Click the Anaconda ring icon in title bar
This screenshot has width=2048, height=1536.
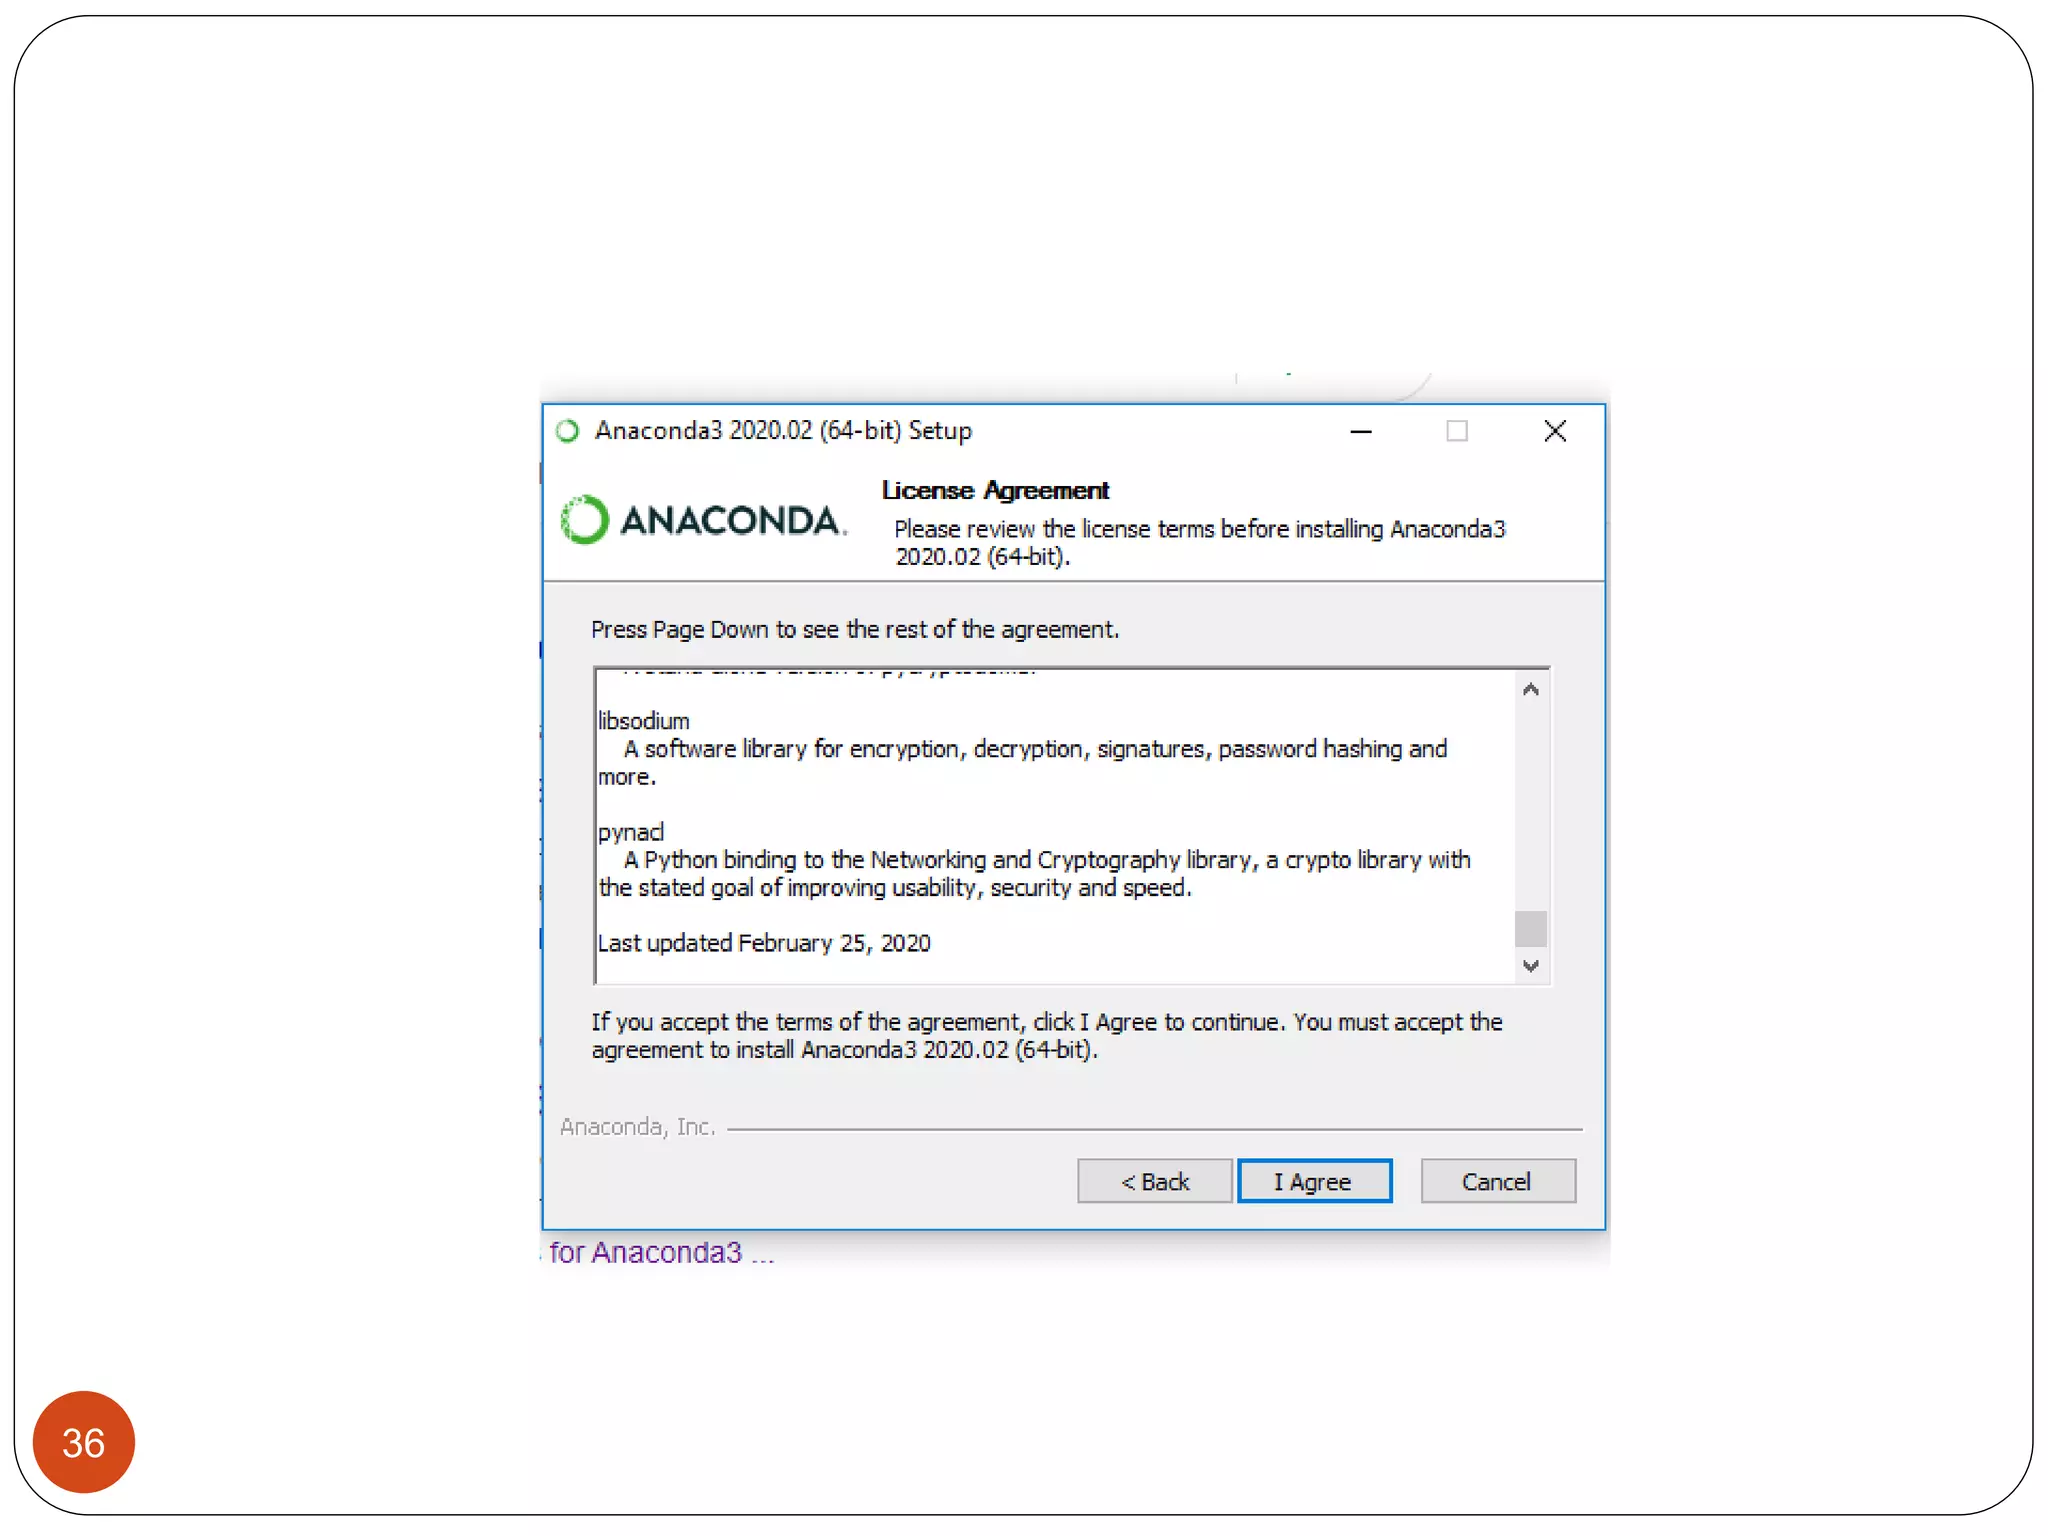[x=567, y=431]
